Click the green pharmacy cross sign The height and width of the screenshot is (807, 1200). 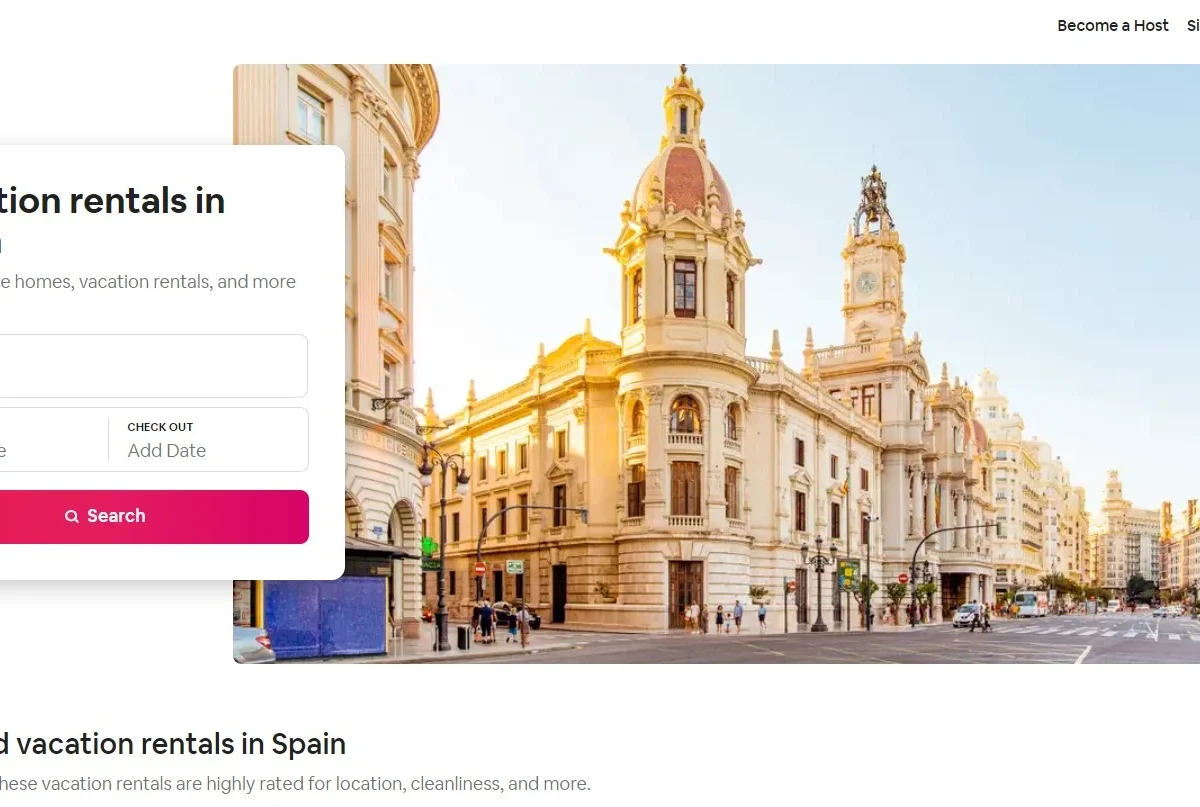pyautogui.click(x=430, y=547)
